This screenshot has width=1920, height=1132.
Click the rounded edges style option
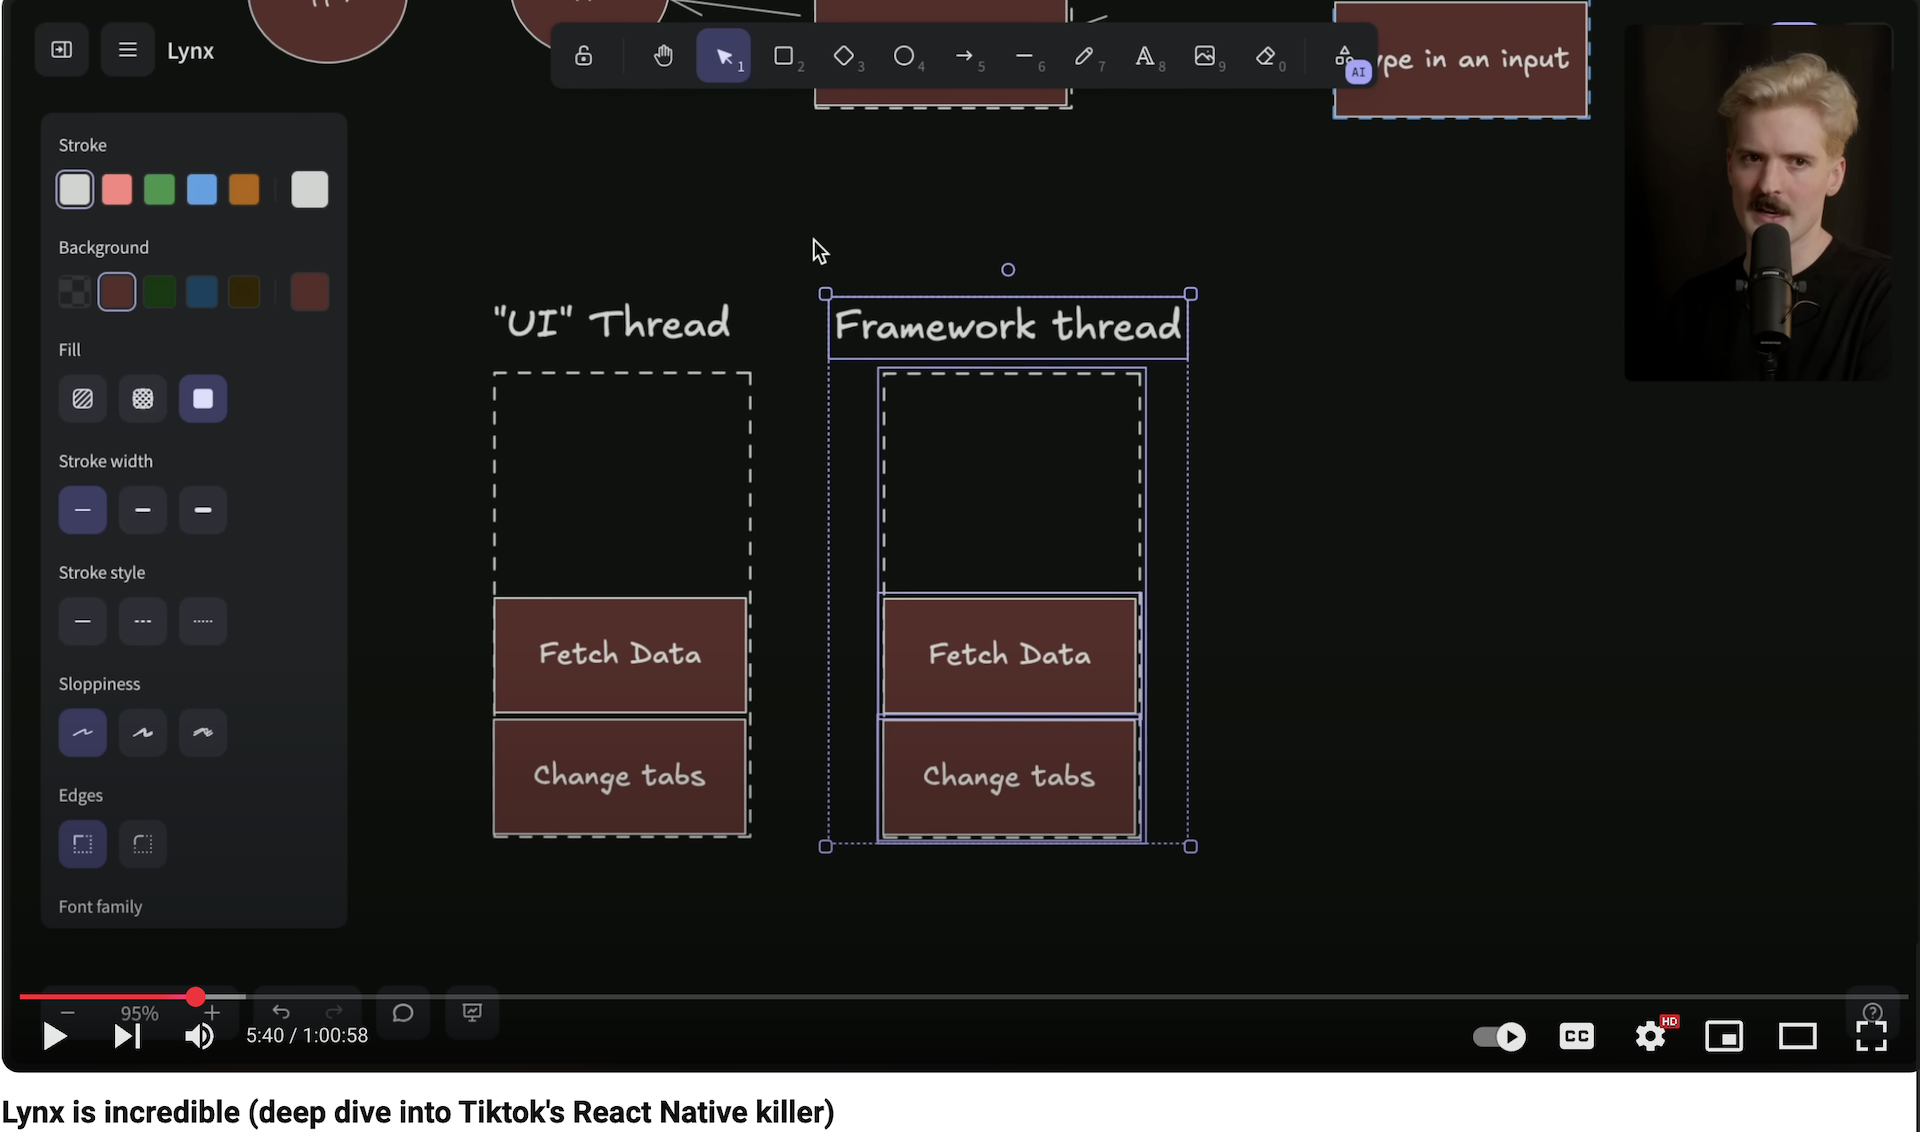click(x=143, y=842)
